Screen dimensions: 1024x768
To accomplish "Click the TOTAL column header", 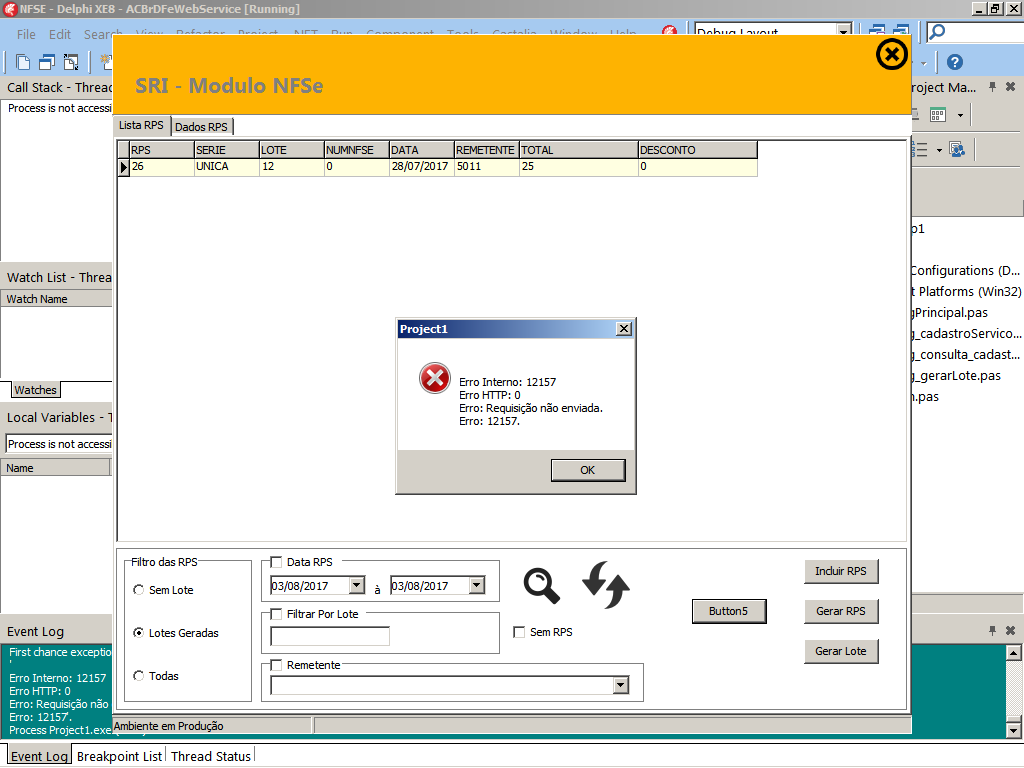I will pyautogui.click(x=579, y=150).
